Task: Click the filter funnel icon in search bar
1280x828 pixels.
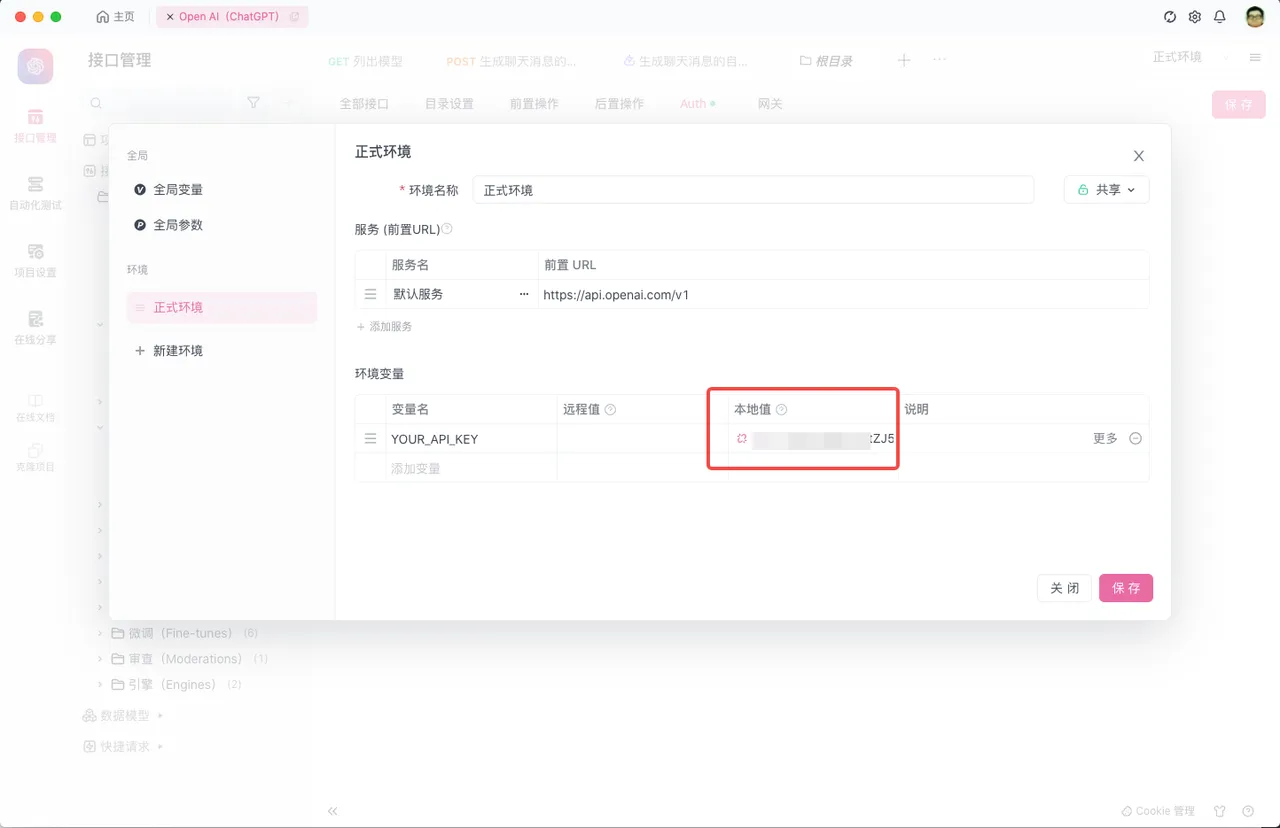Action: [x=253, y=103]
